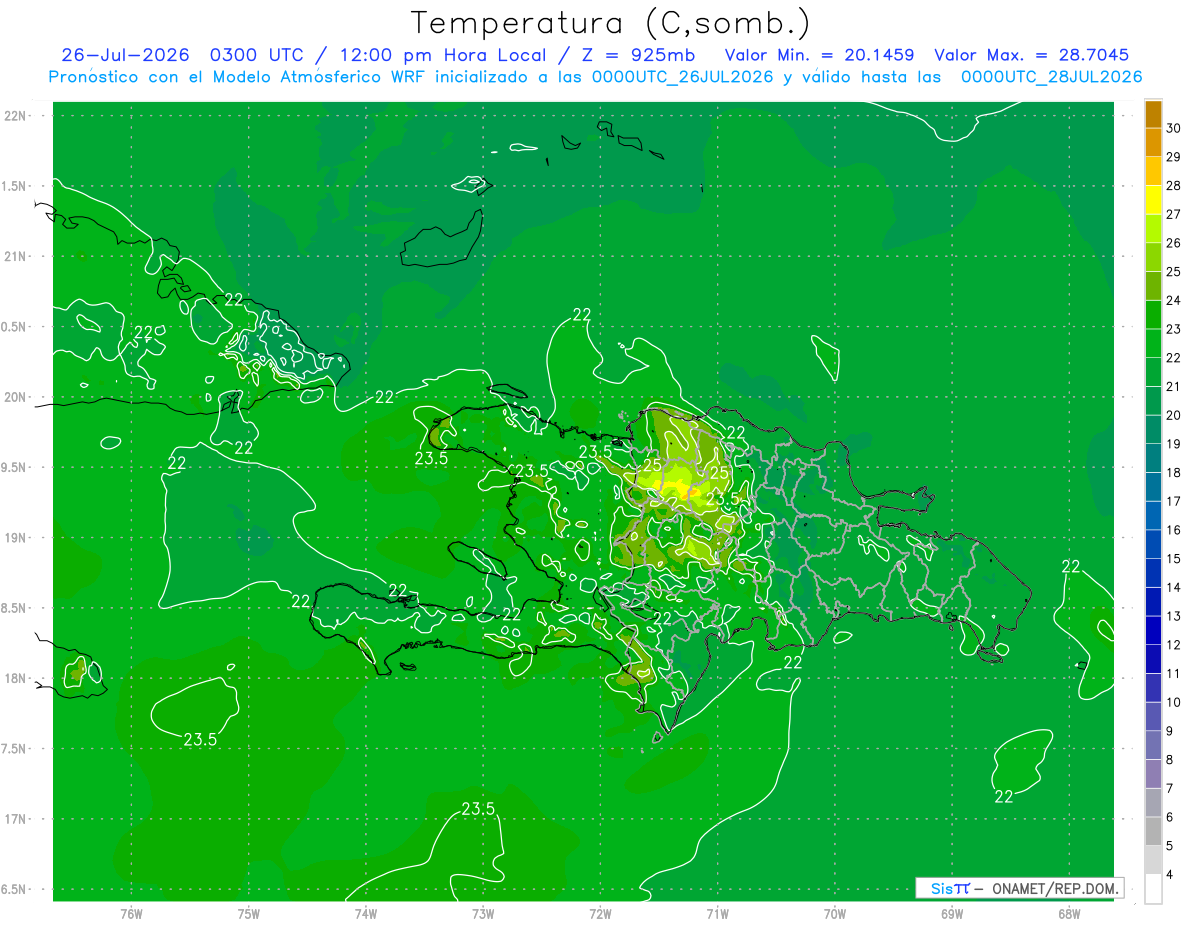Screen dimensions: 1200x927
Task: Click the '71W' longitude axis label
Action: click(x=717, y=913)
